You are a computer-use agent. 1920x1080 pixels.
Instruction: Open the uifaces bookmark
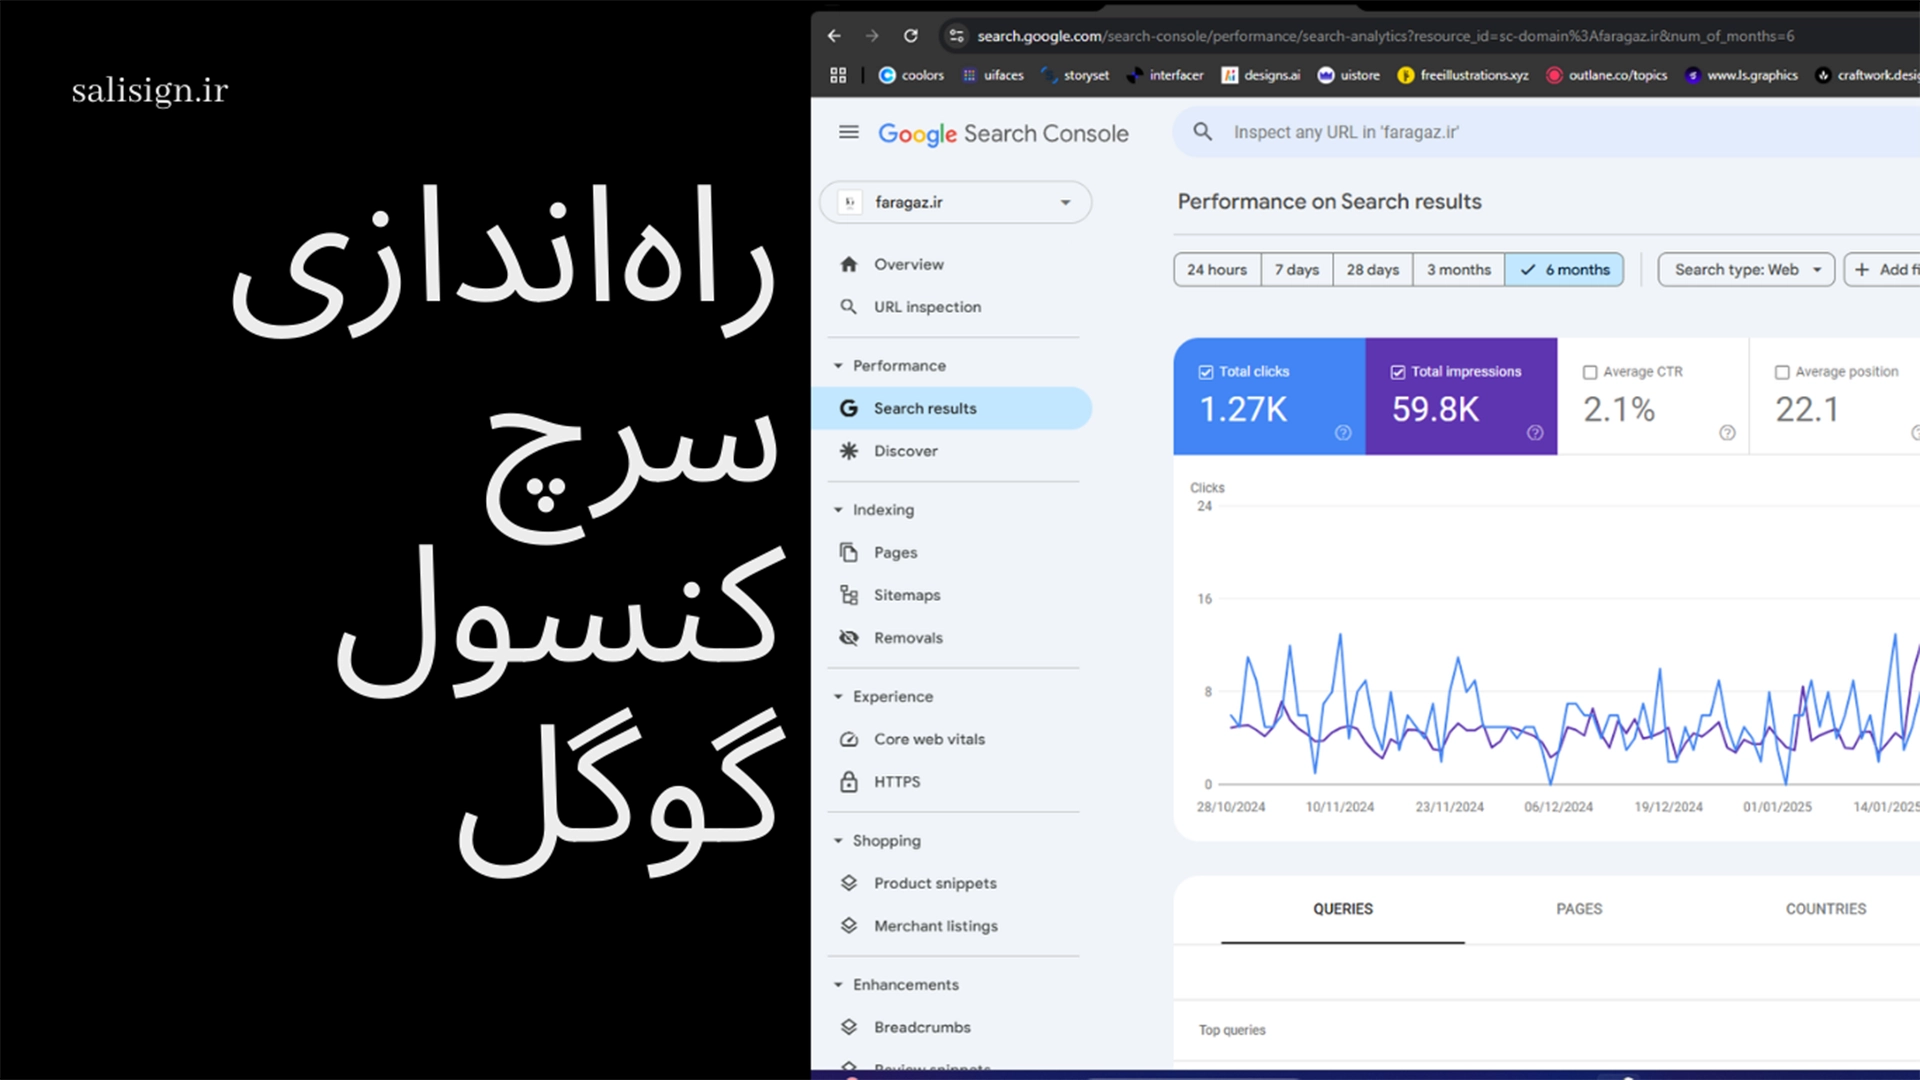pos(993,75)
